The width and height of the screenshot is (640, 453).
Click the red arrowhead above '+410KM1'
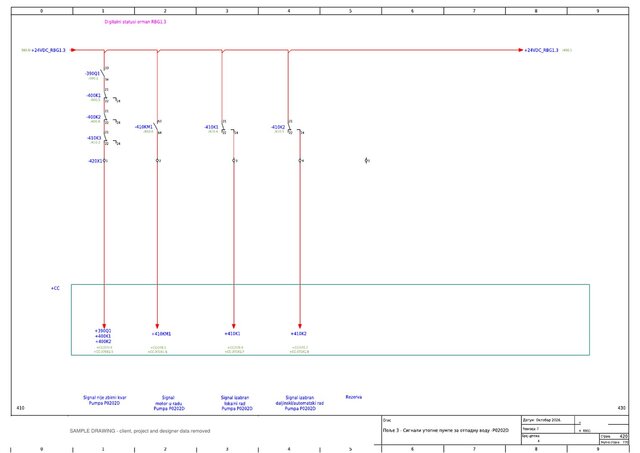click(x=157, y=326)
